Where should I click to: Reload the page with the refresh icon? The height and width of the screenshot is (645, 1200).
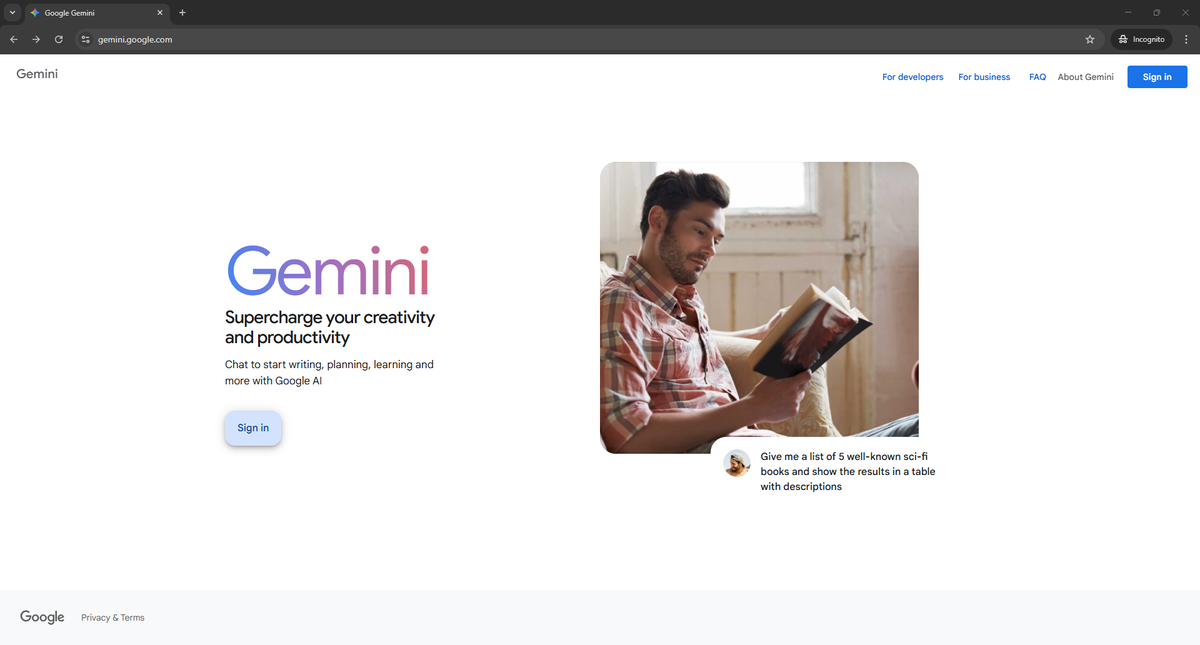click(59, 40)
